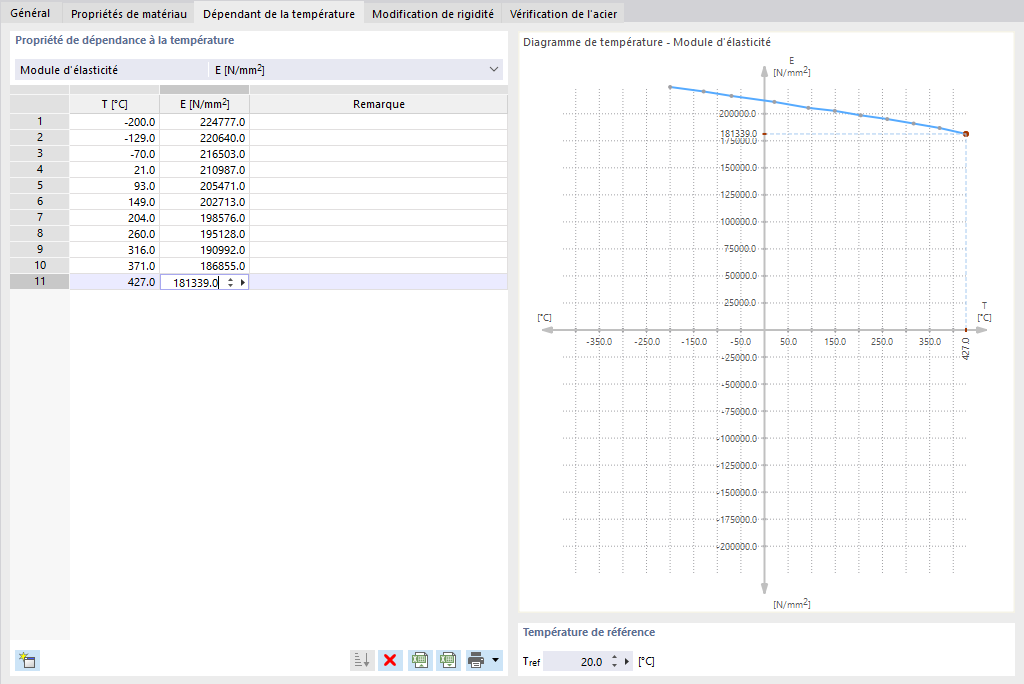Screen dimensions: 1024x684
Task: Click the Tref stepper arrows
Action: pyautogui.click(x=614, y=661)
